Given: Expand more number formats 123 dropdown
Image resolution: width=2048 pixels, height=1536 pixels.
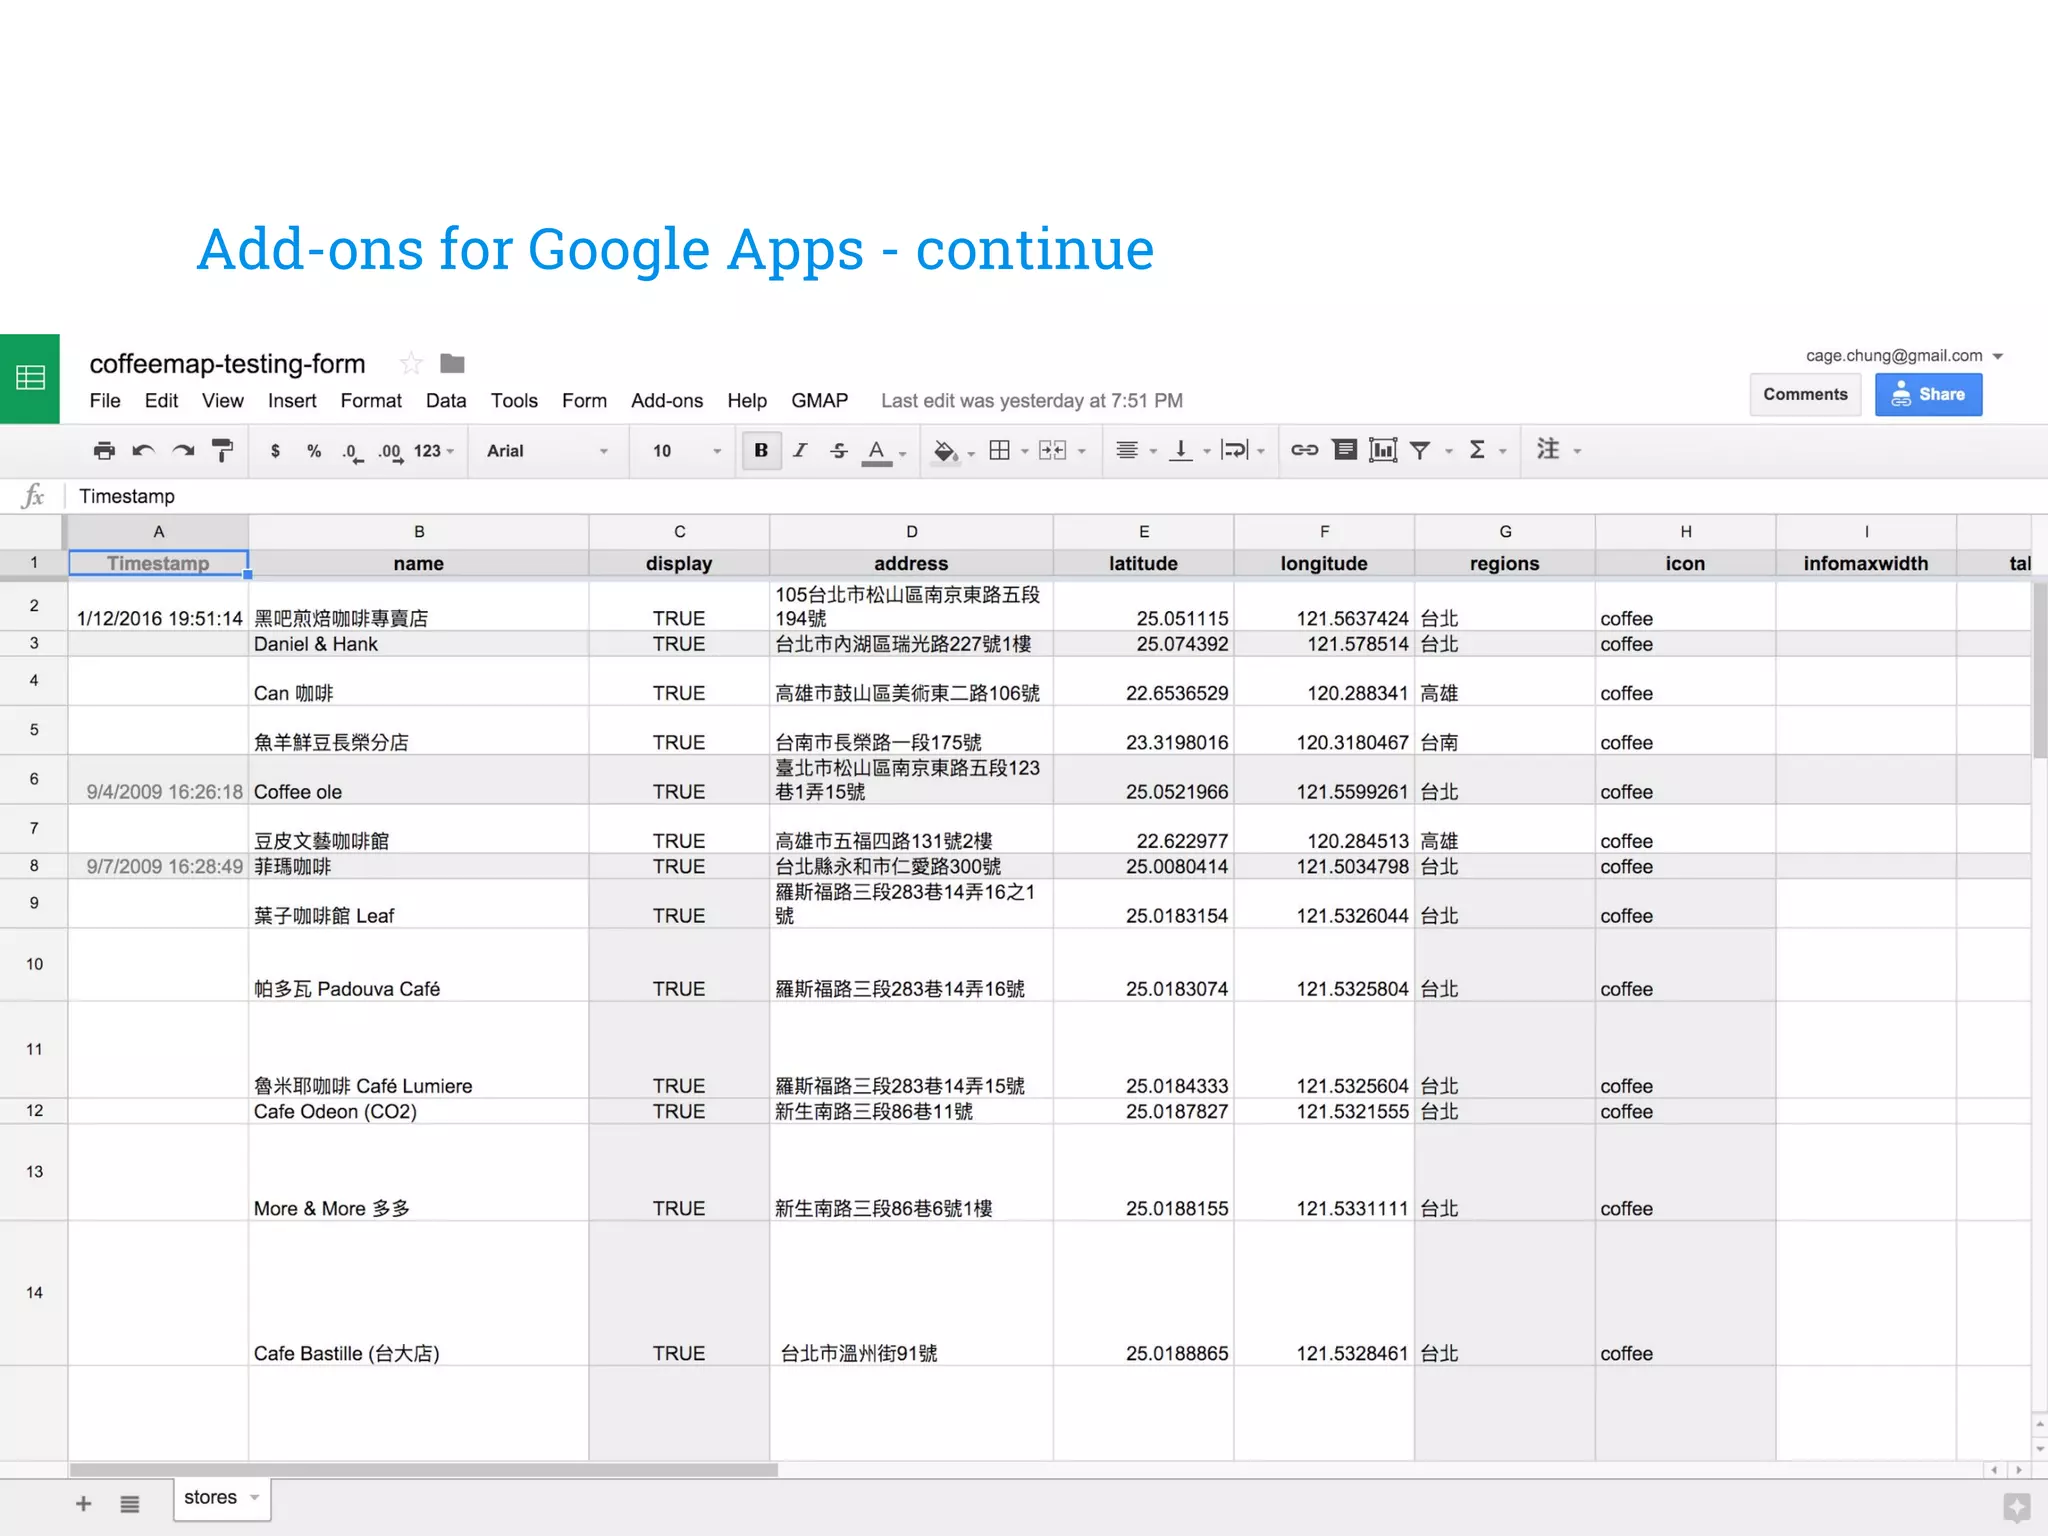Looking at the screenshot, I should coord(434,451).
